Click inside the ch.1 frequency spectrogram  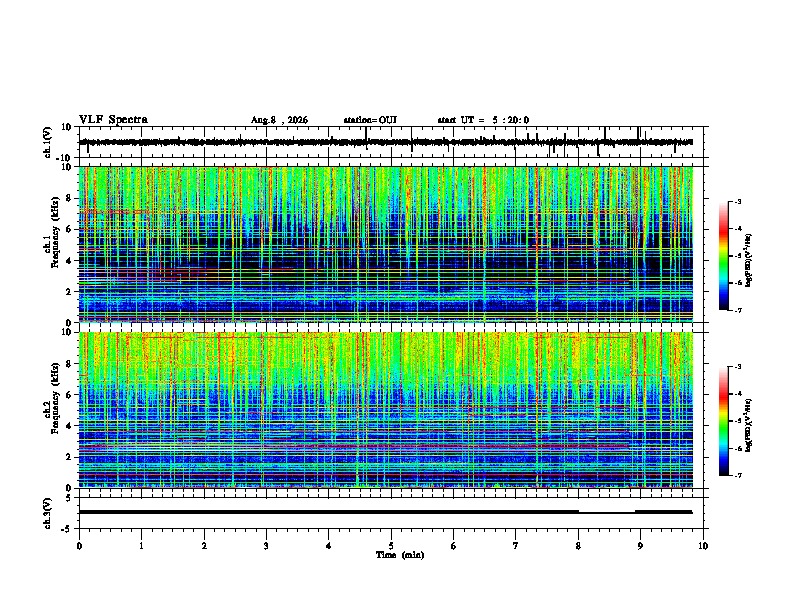[x=386, y=244]
